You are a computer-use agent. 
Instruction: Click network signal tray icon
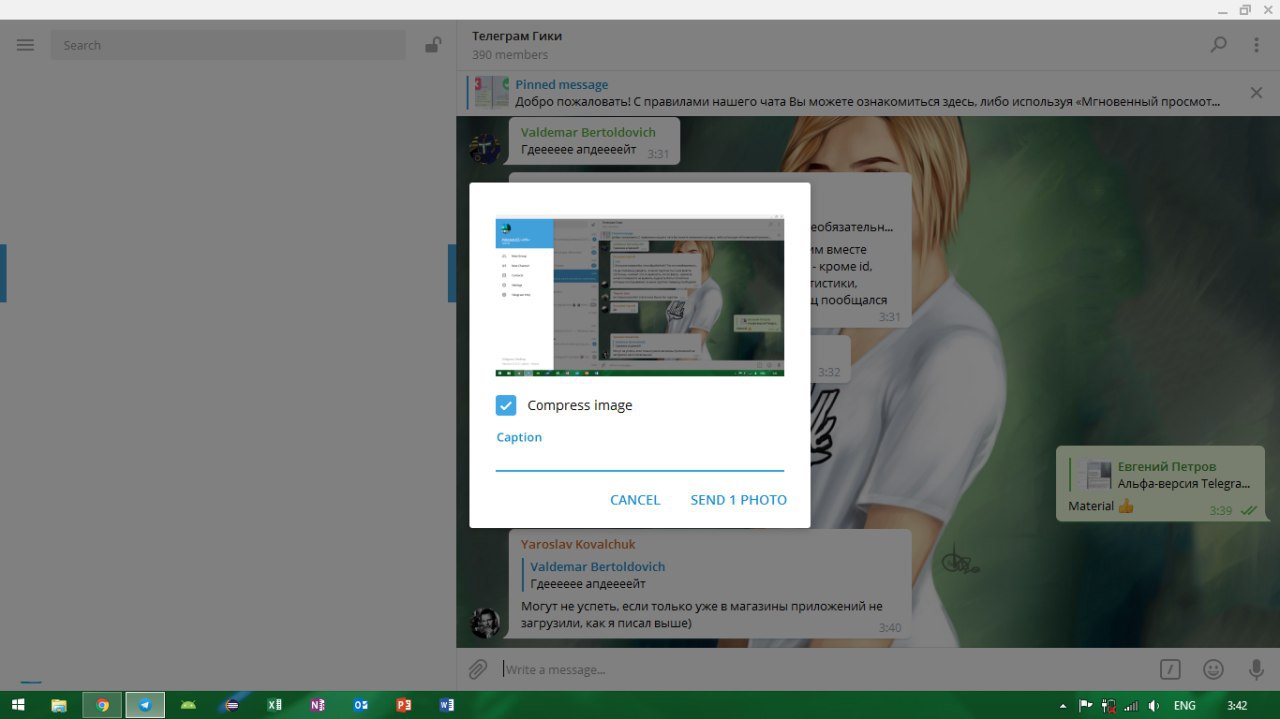pos(1131,705)
